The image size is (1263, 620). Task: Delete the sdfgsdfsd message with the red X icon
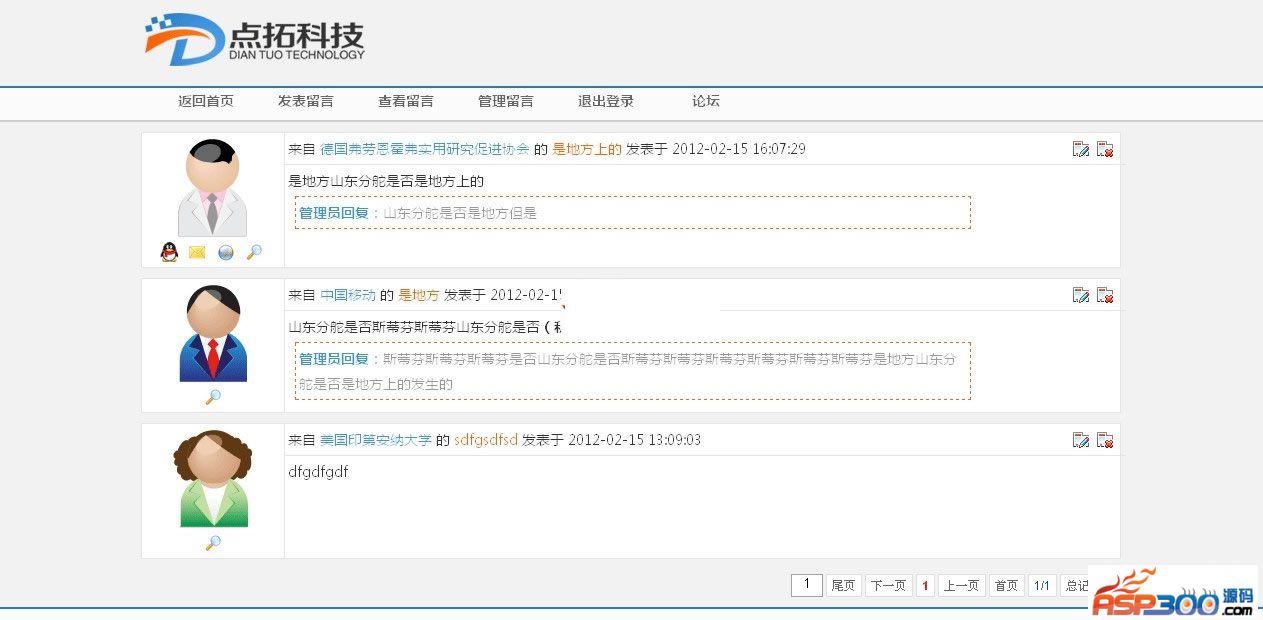tap(1105, 440)
